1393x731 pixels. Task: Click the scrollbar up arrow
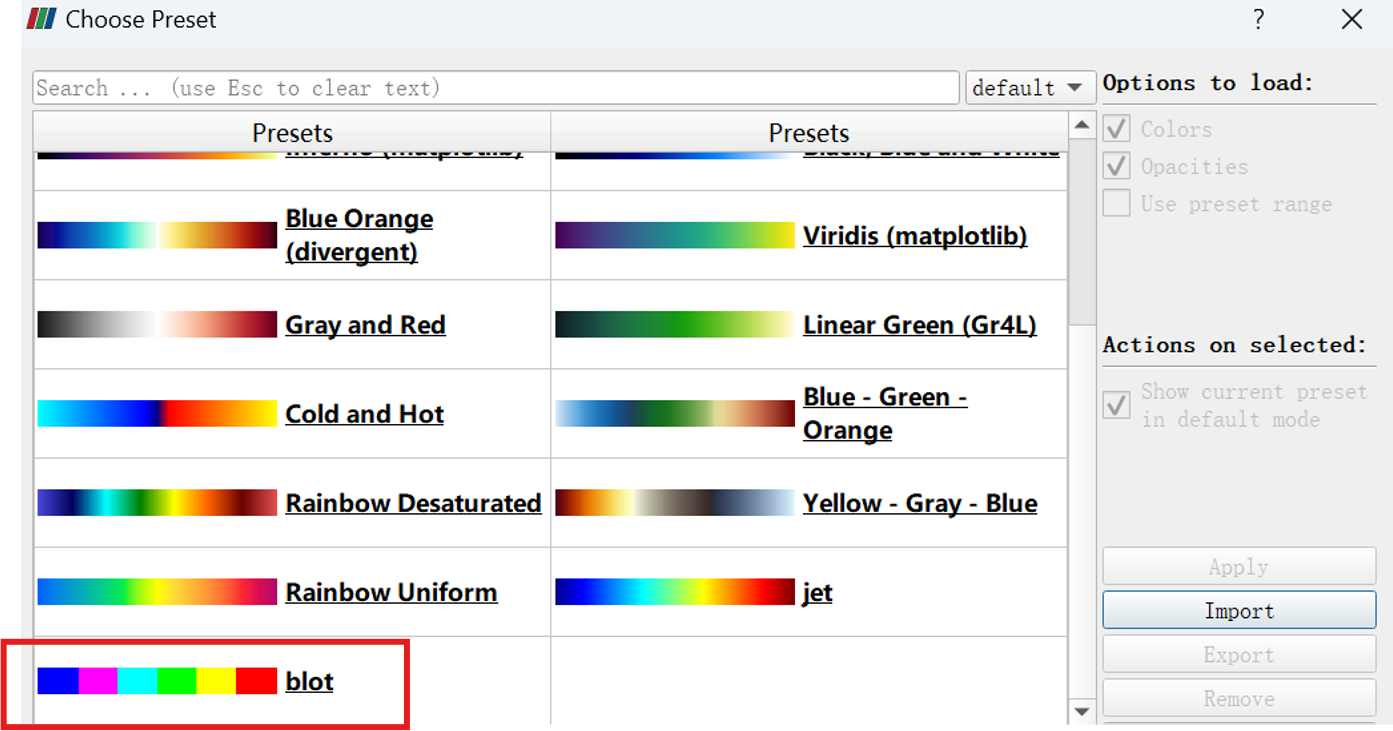[x=1082, y=126]
